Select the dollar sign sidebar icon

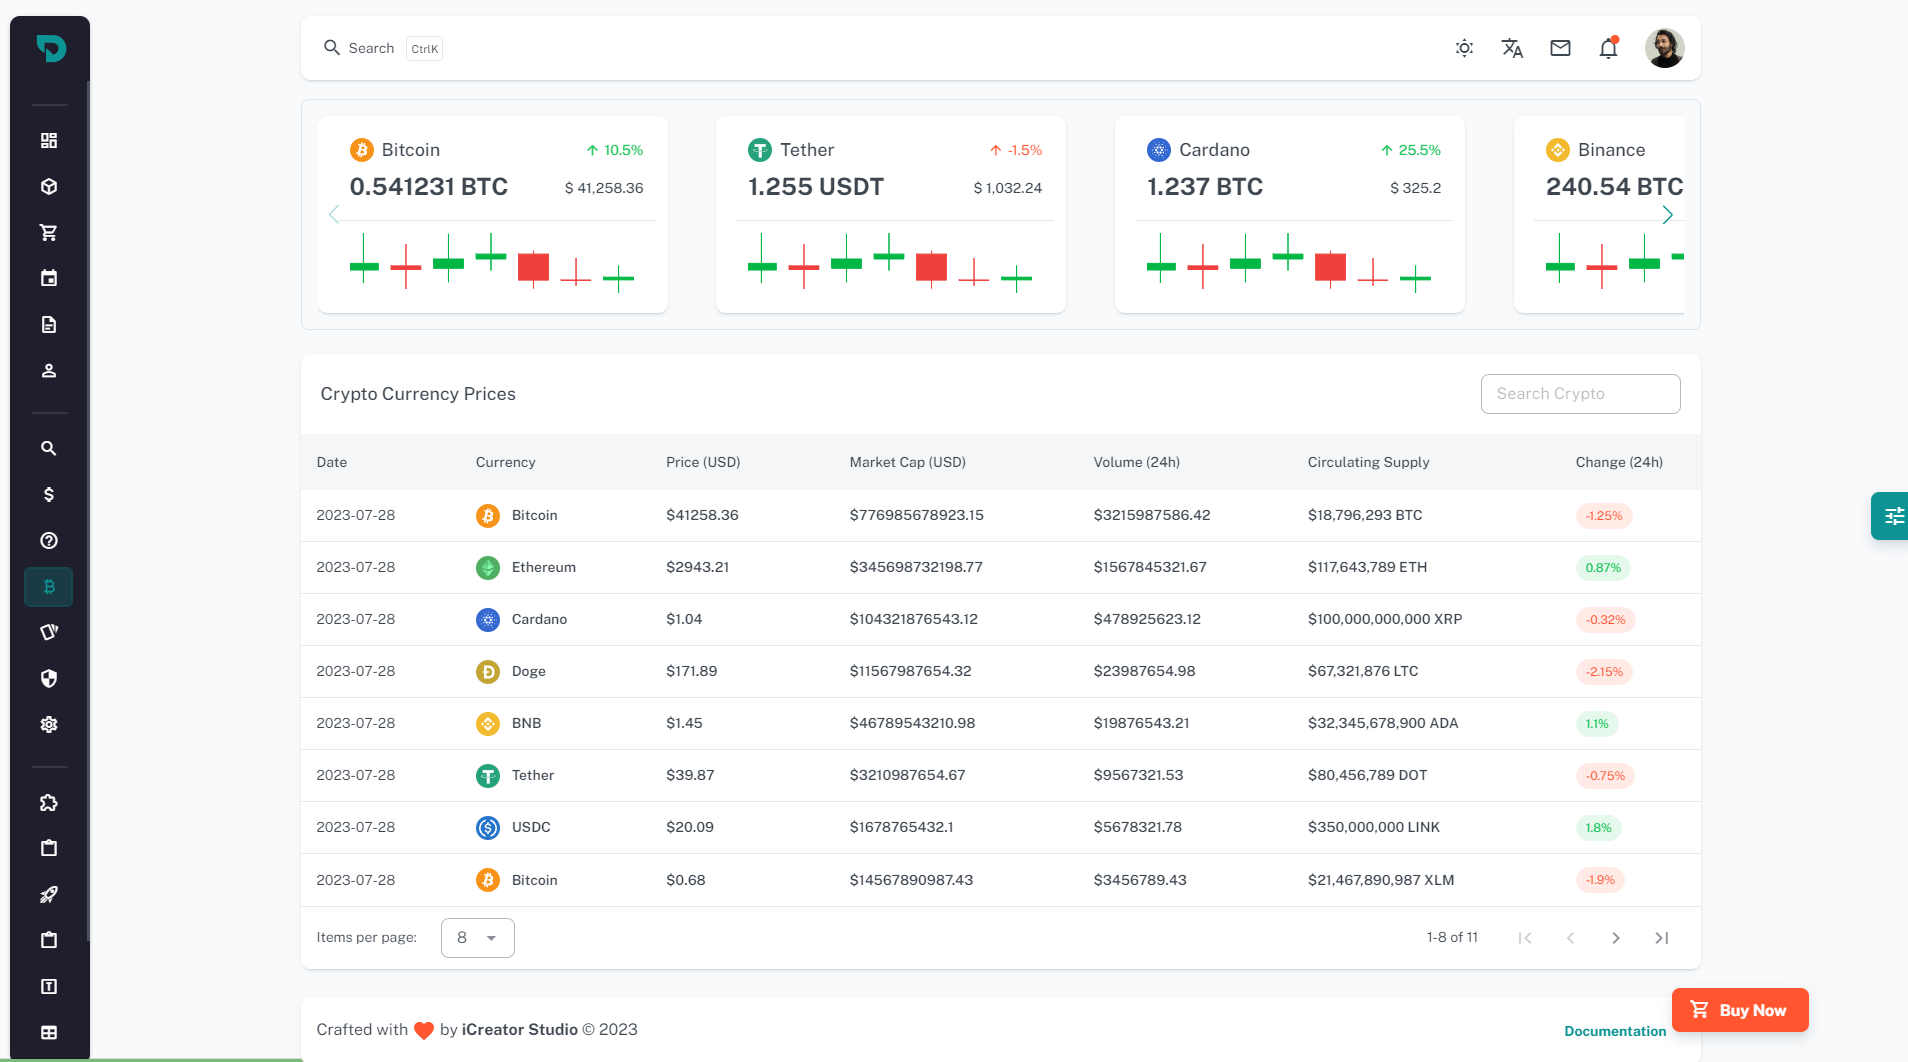pyautogui.click(x=48, y=495)
